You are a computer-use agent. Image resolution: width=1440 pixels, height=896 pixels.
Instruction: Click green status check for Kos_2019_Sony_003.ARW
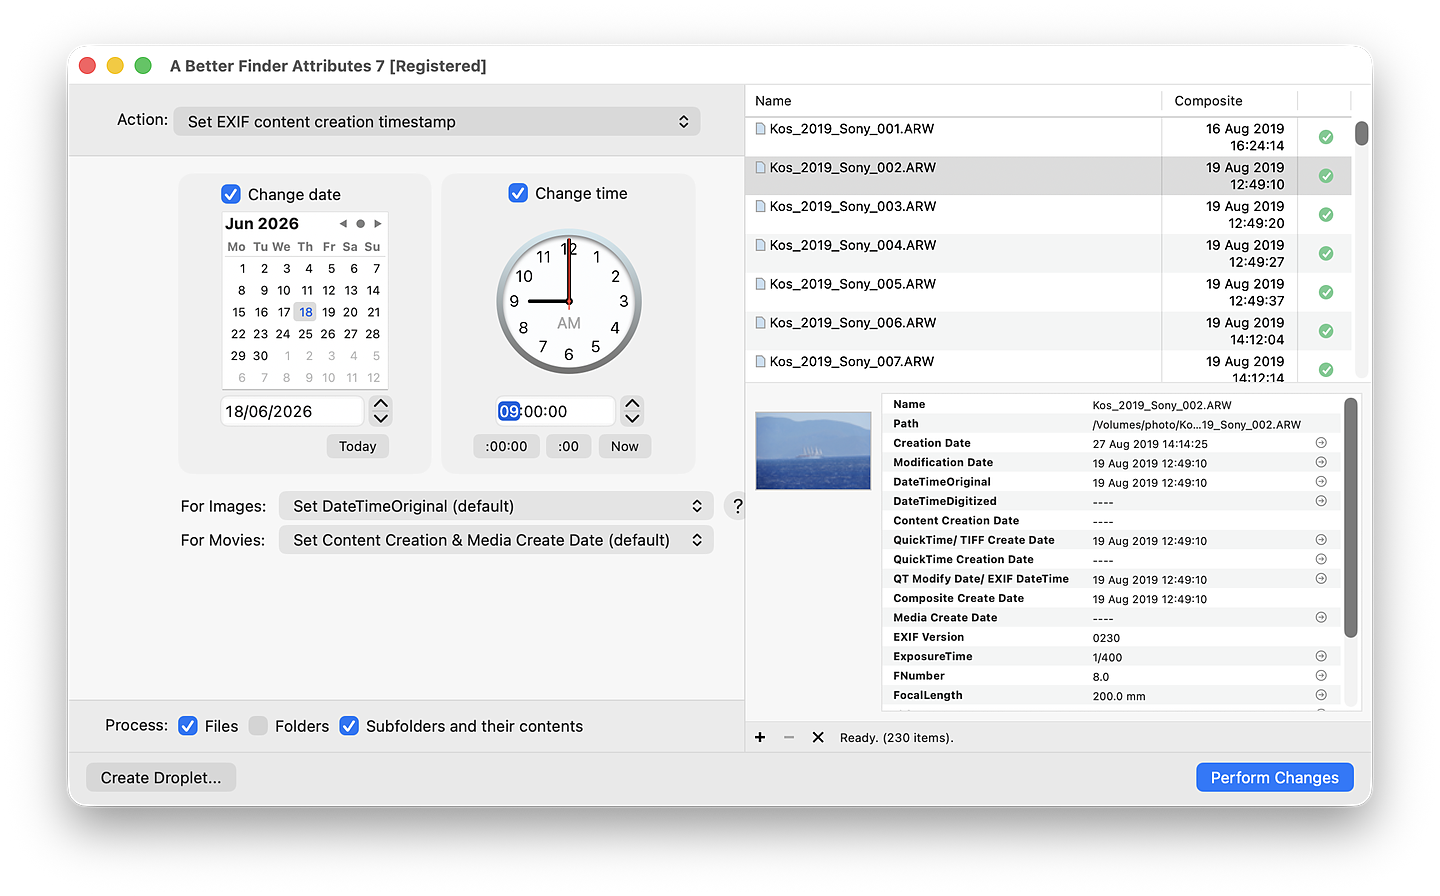tap(1325, 215)
